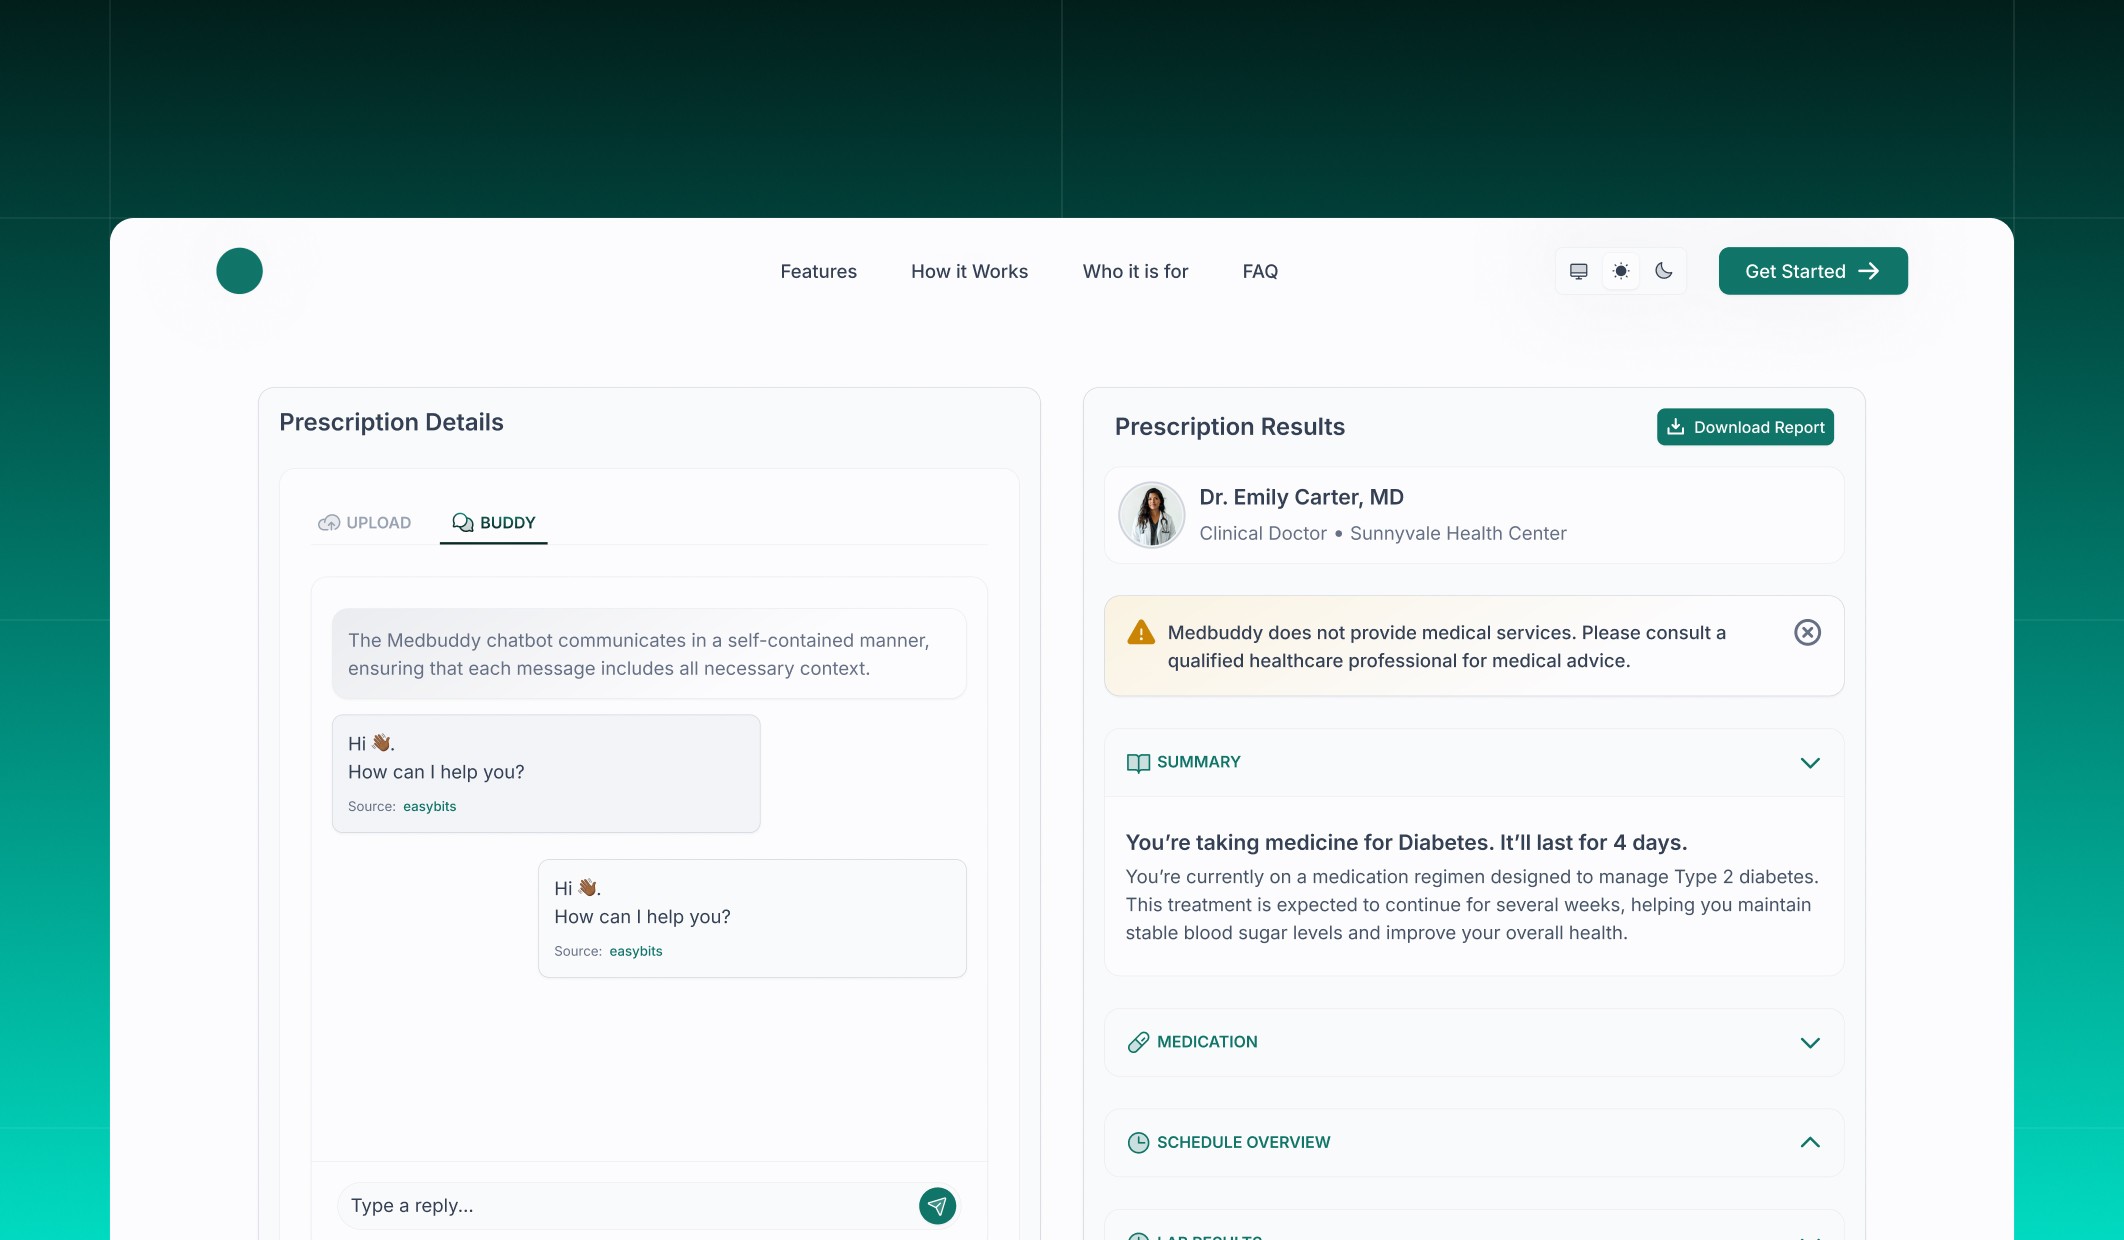
Task: Click the SUMMARY book icon
Action: pos(1138,763)
